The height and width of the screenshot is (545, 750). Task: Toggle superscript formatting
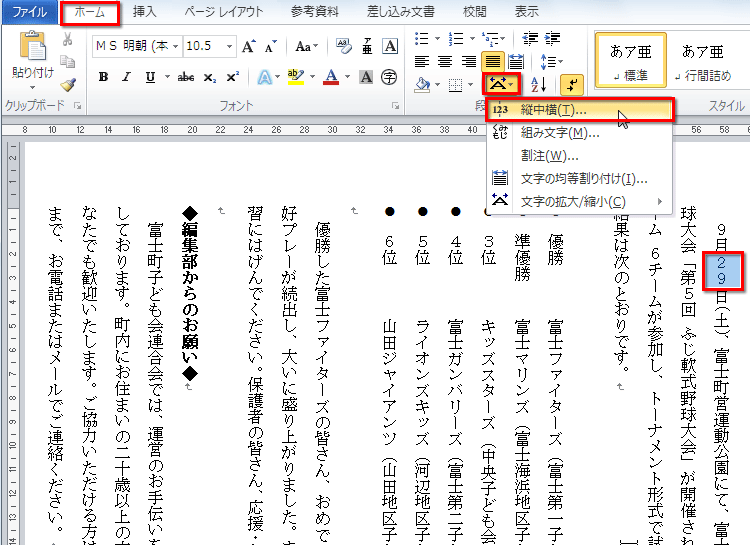(x=232, y=77)
